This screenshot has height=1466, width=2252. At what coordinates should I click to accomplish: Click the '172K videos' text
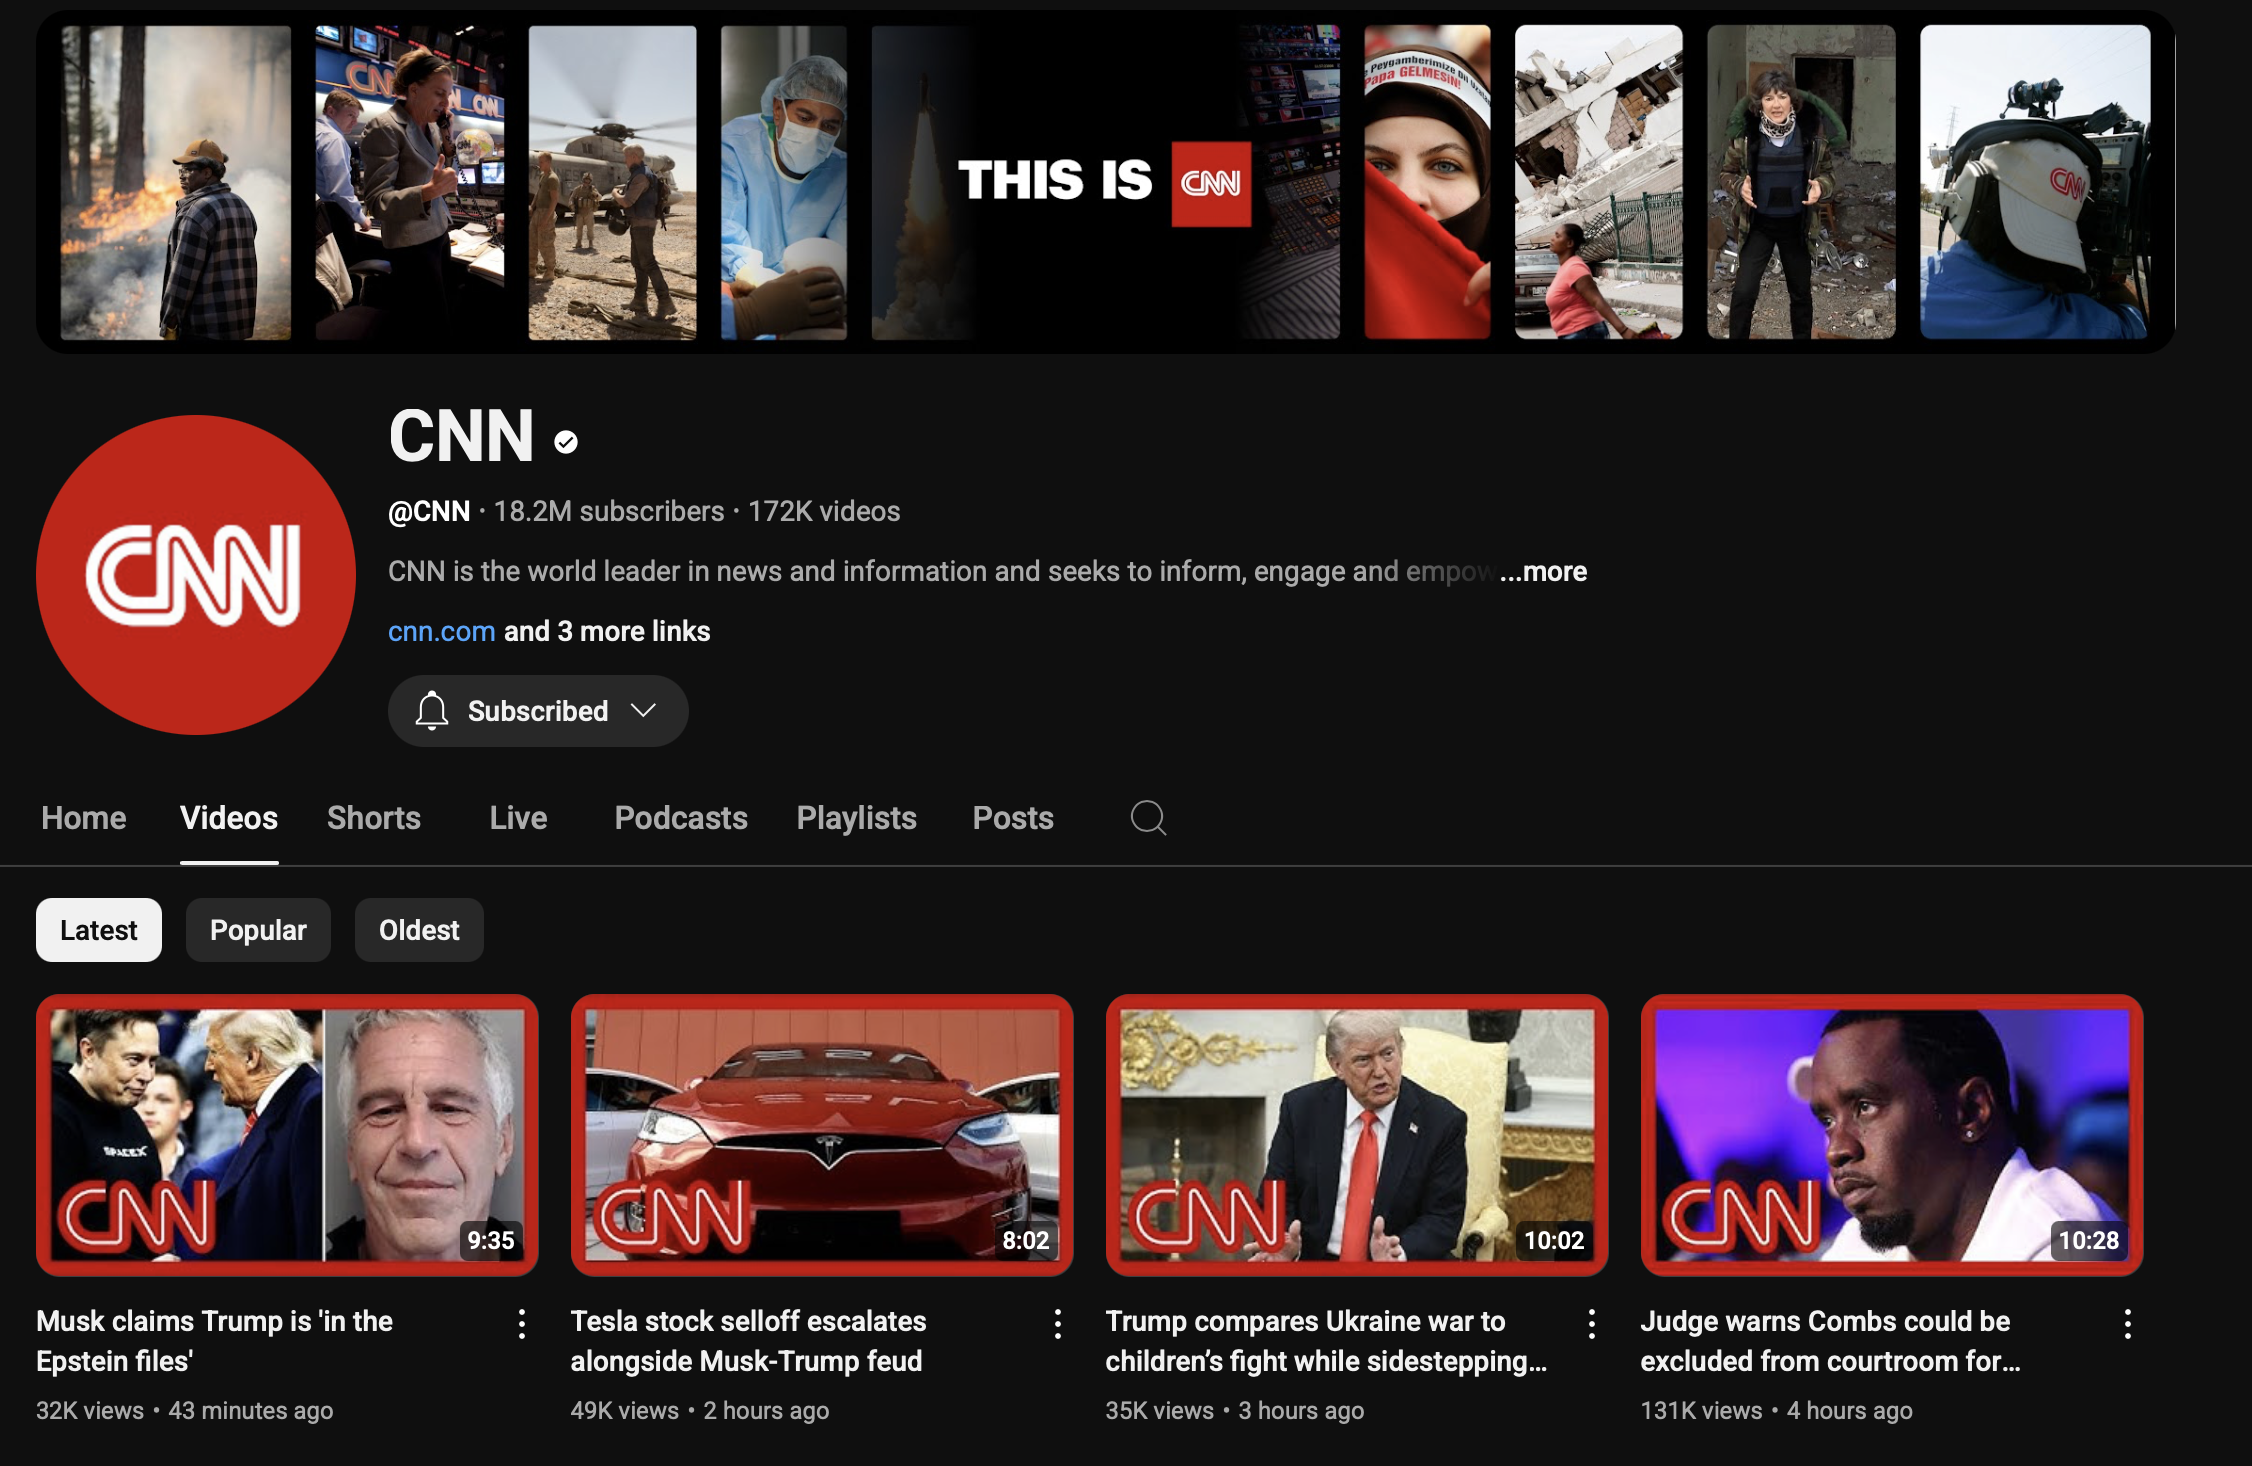(824, 511)
